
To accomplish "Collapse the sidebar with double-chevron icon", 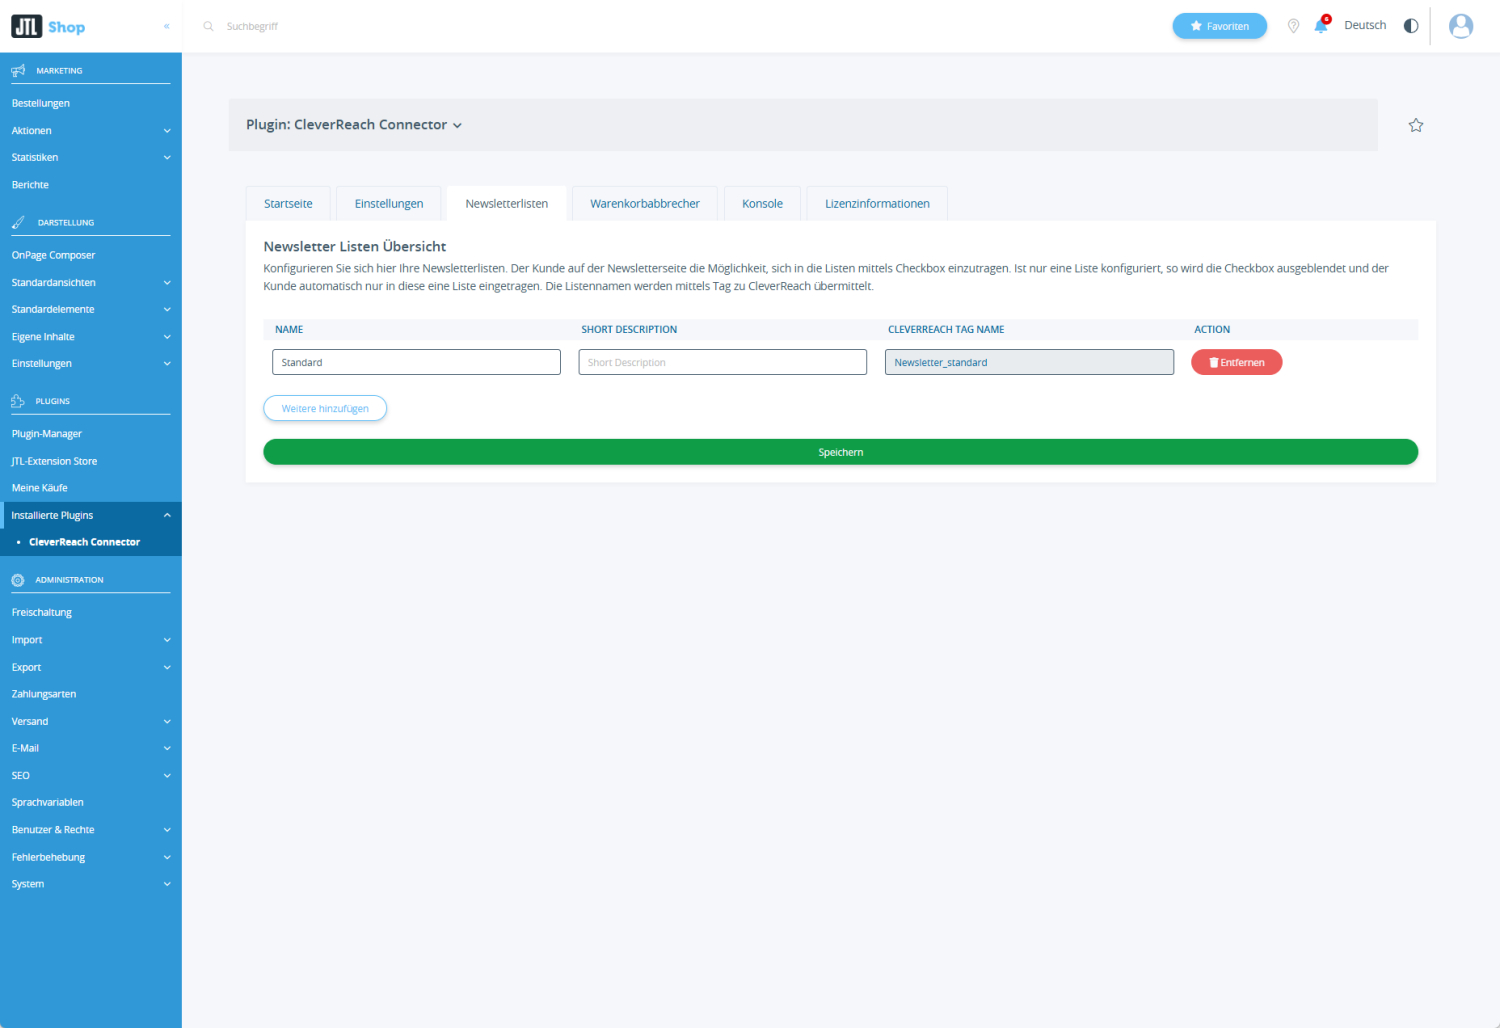I will pyautogui.click(x=166, y=27).
